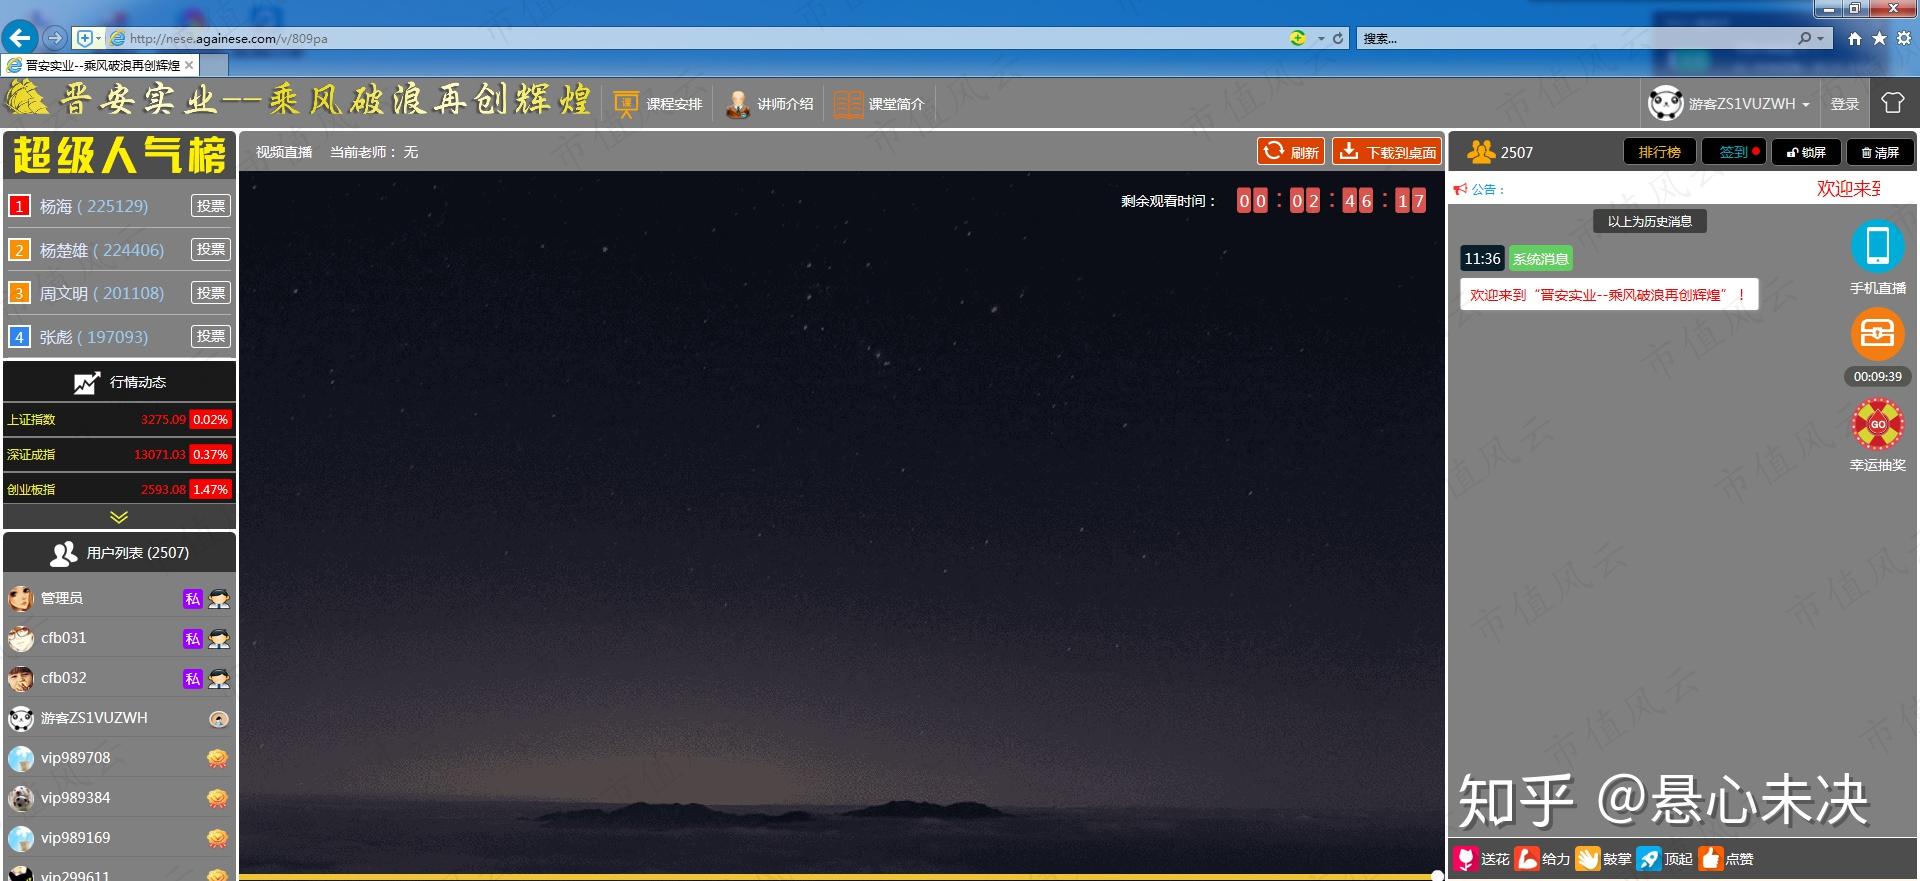Open private chat with cfb031
Screen dimensions: 1920x881
click(x=193, y=639)
